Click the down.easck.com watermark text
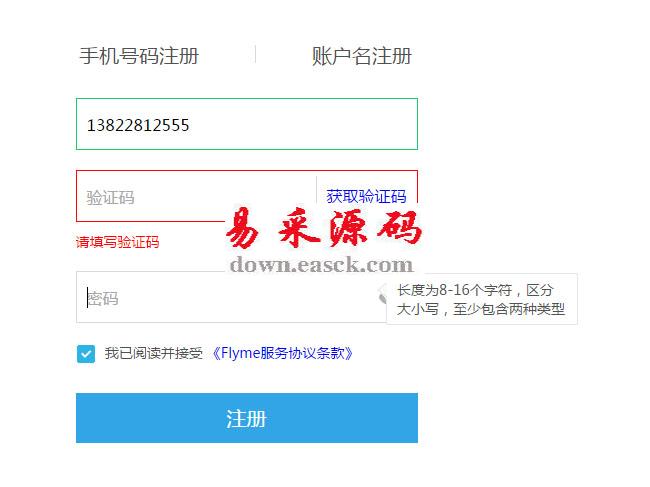The image size is (650, 487). tap(321, 264)
